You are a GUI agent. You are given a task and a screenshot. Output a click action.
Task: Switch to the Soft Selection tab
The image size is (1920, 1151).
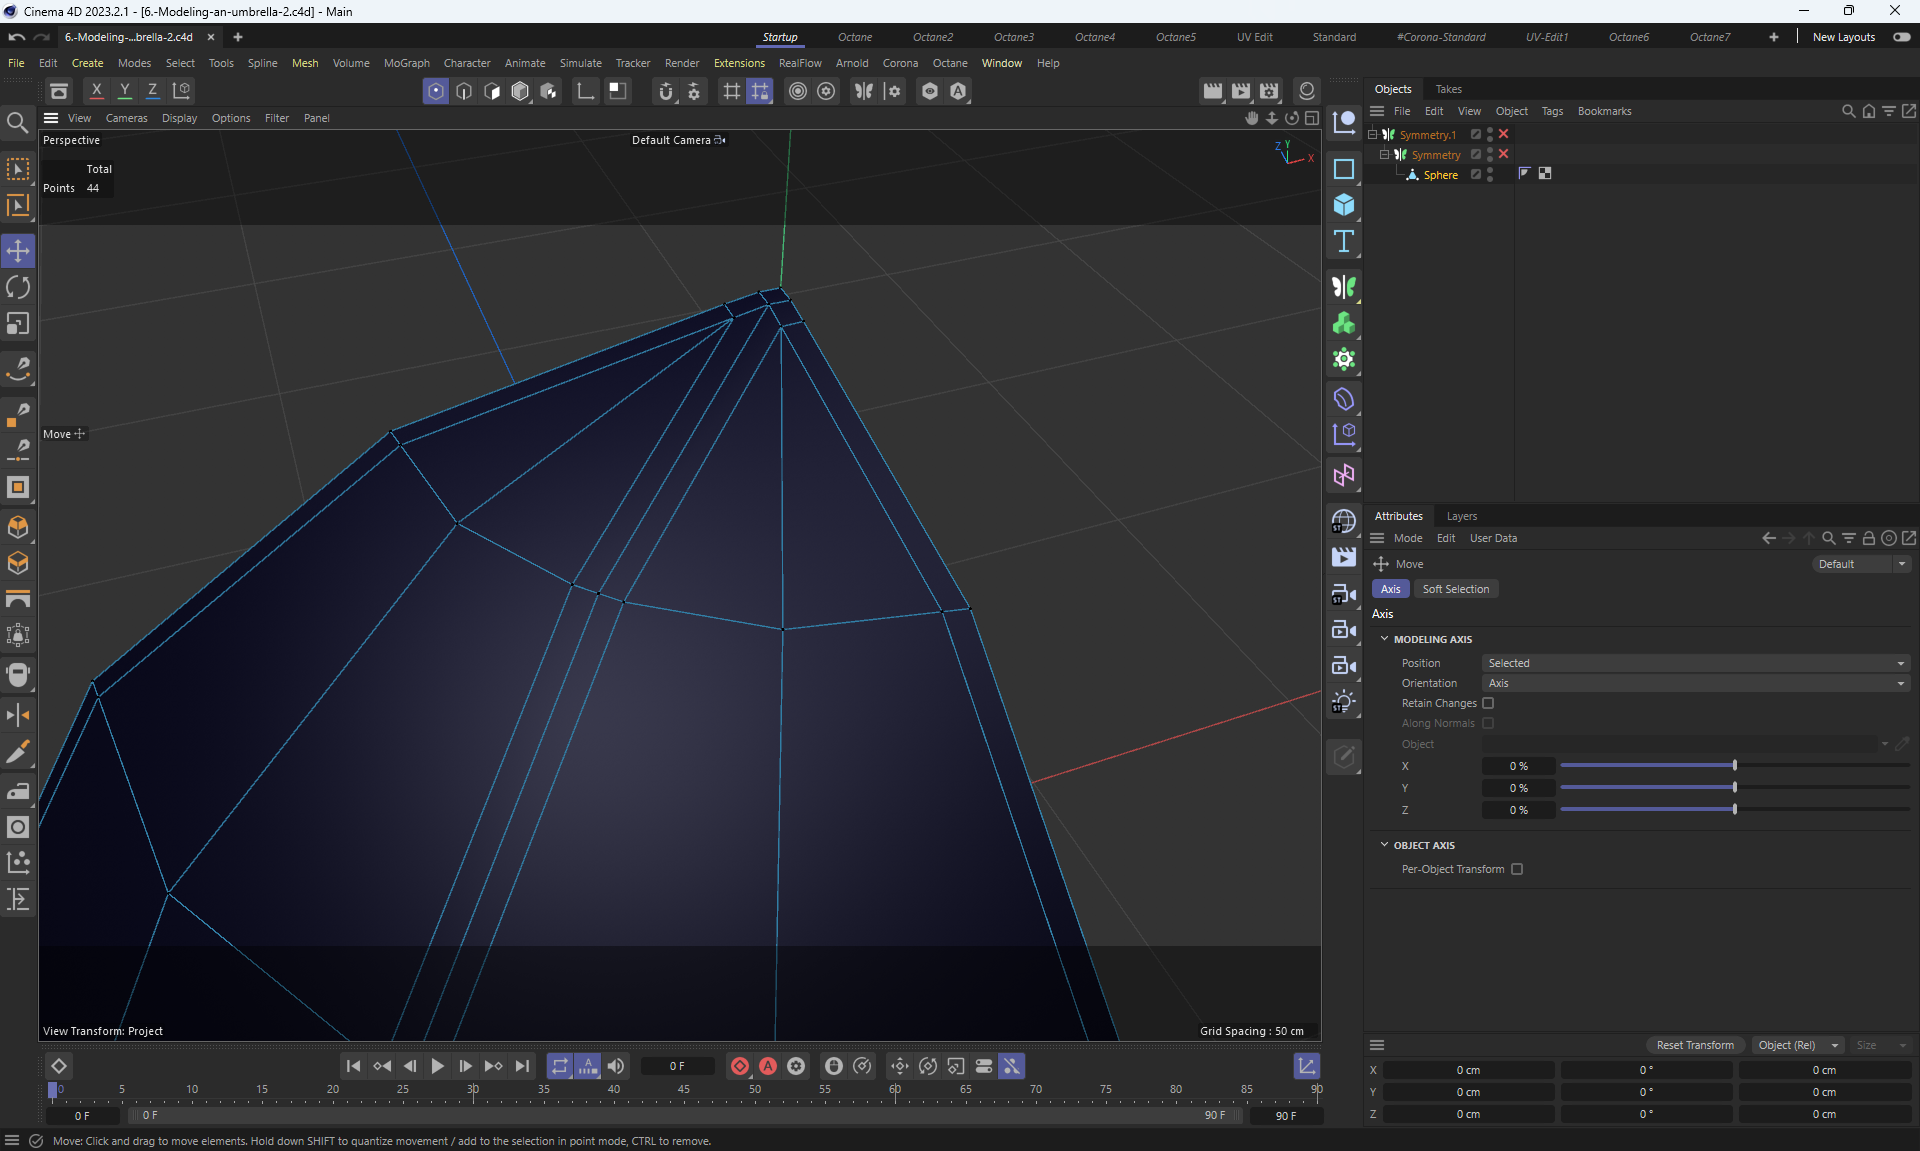point(1455,589)
